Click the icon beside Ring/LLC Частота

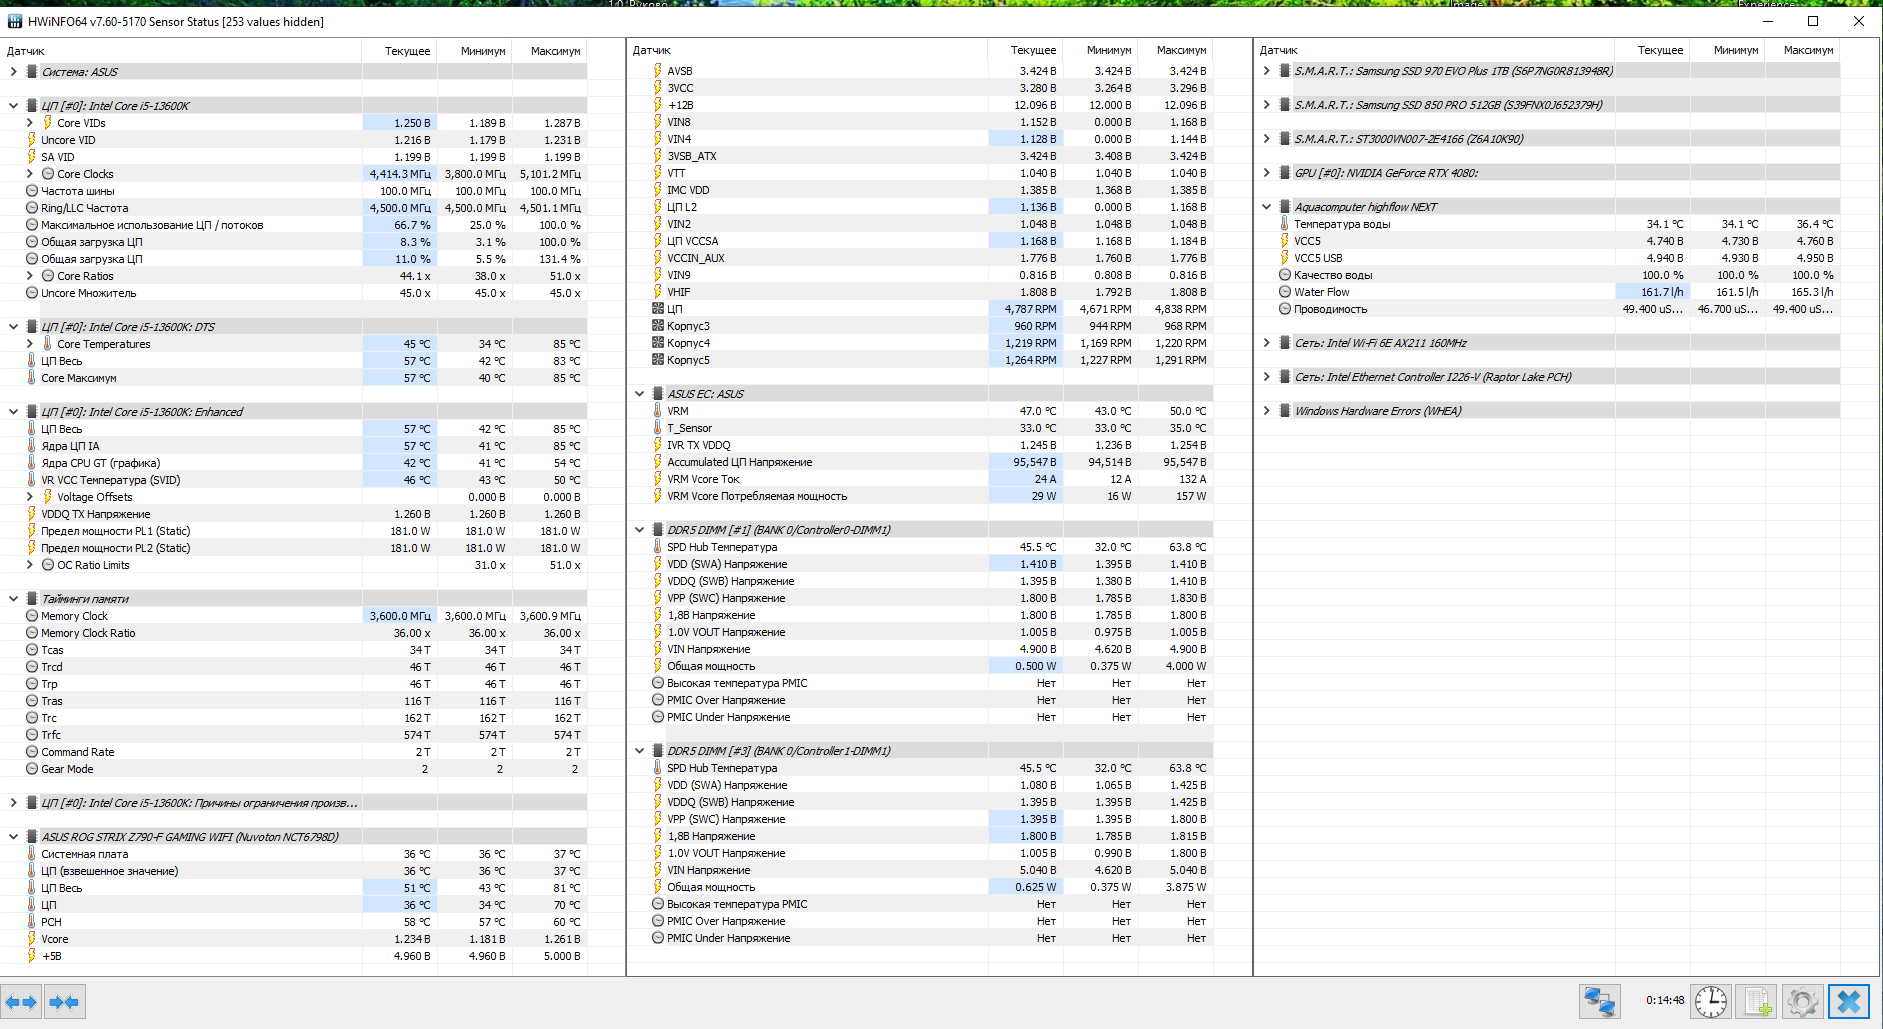click(32, 208)
